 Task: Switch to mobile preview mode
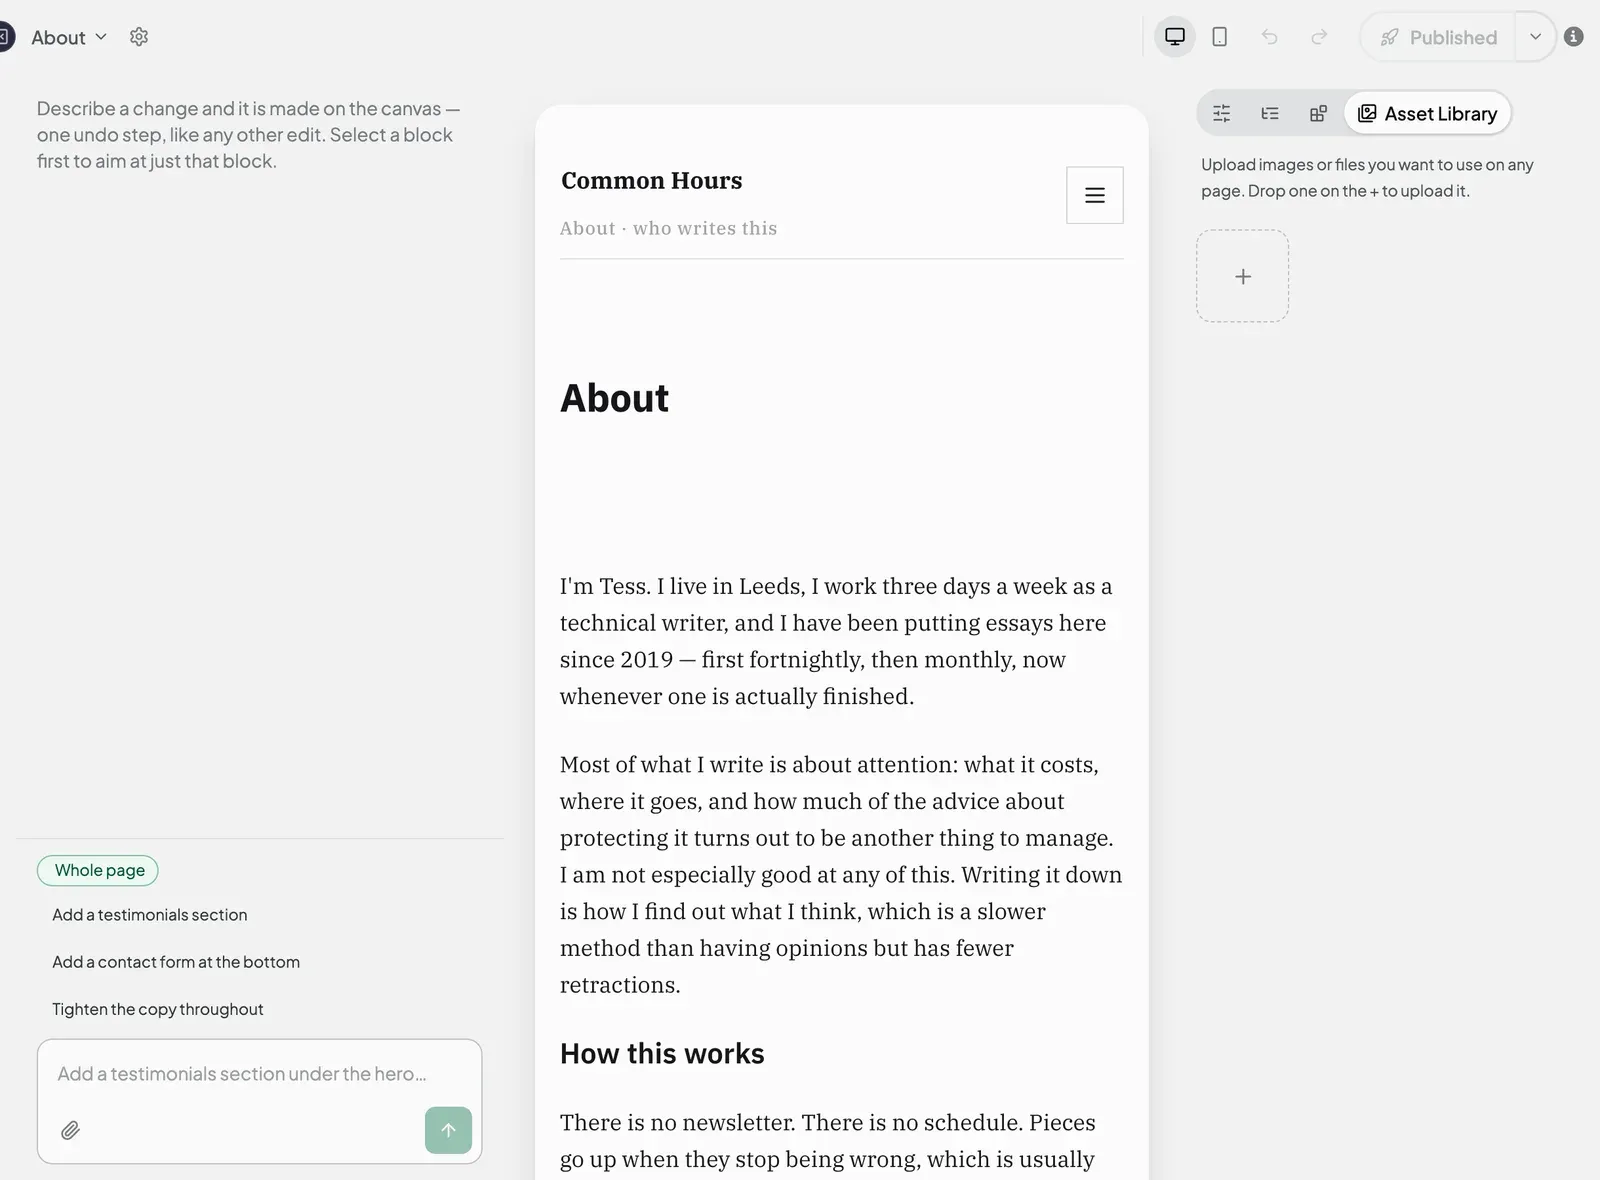click(1220, 37)
